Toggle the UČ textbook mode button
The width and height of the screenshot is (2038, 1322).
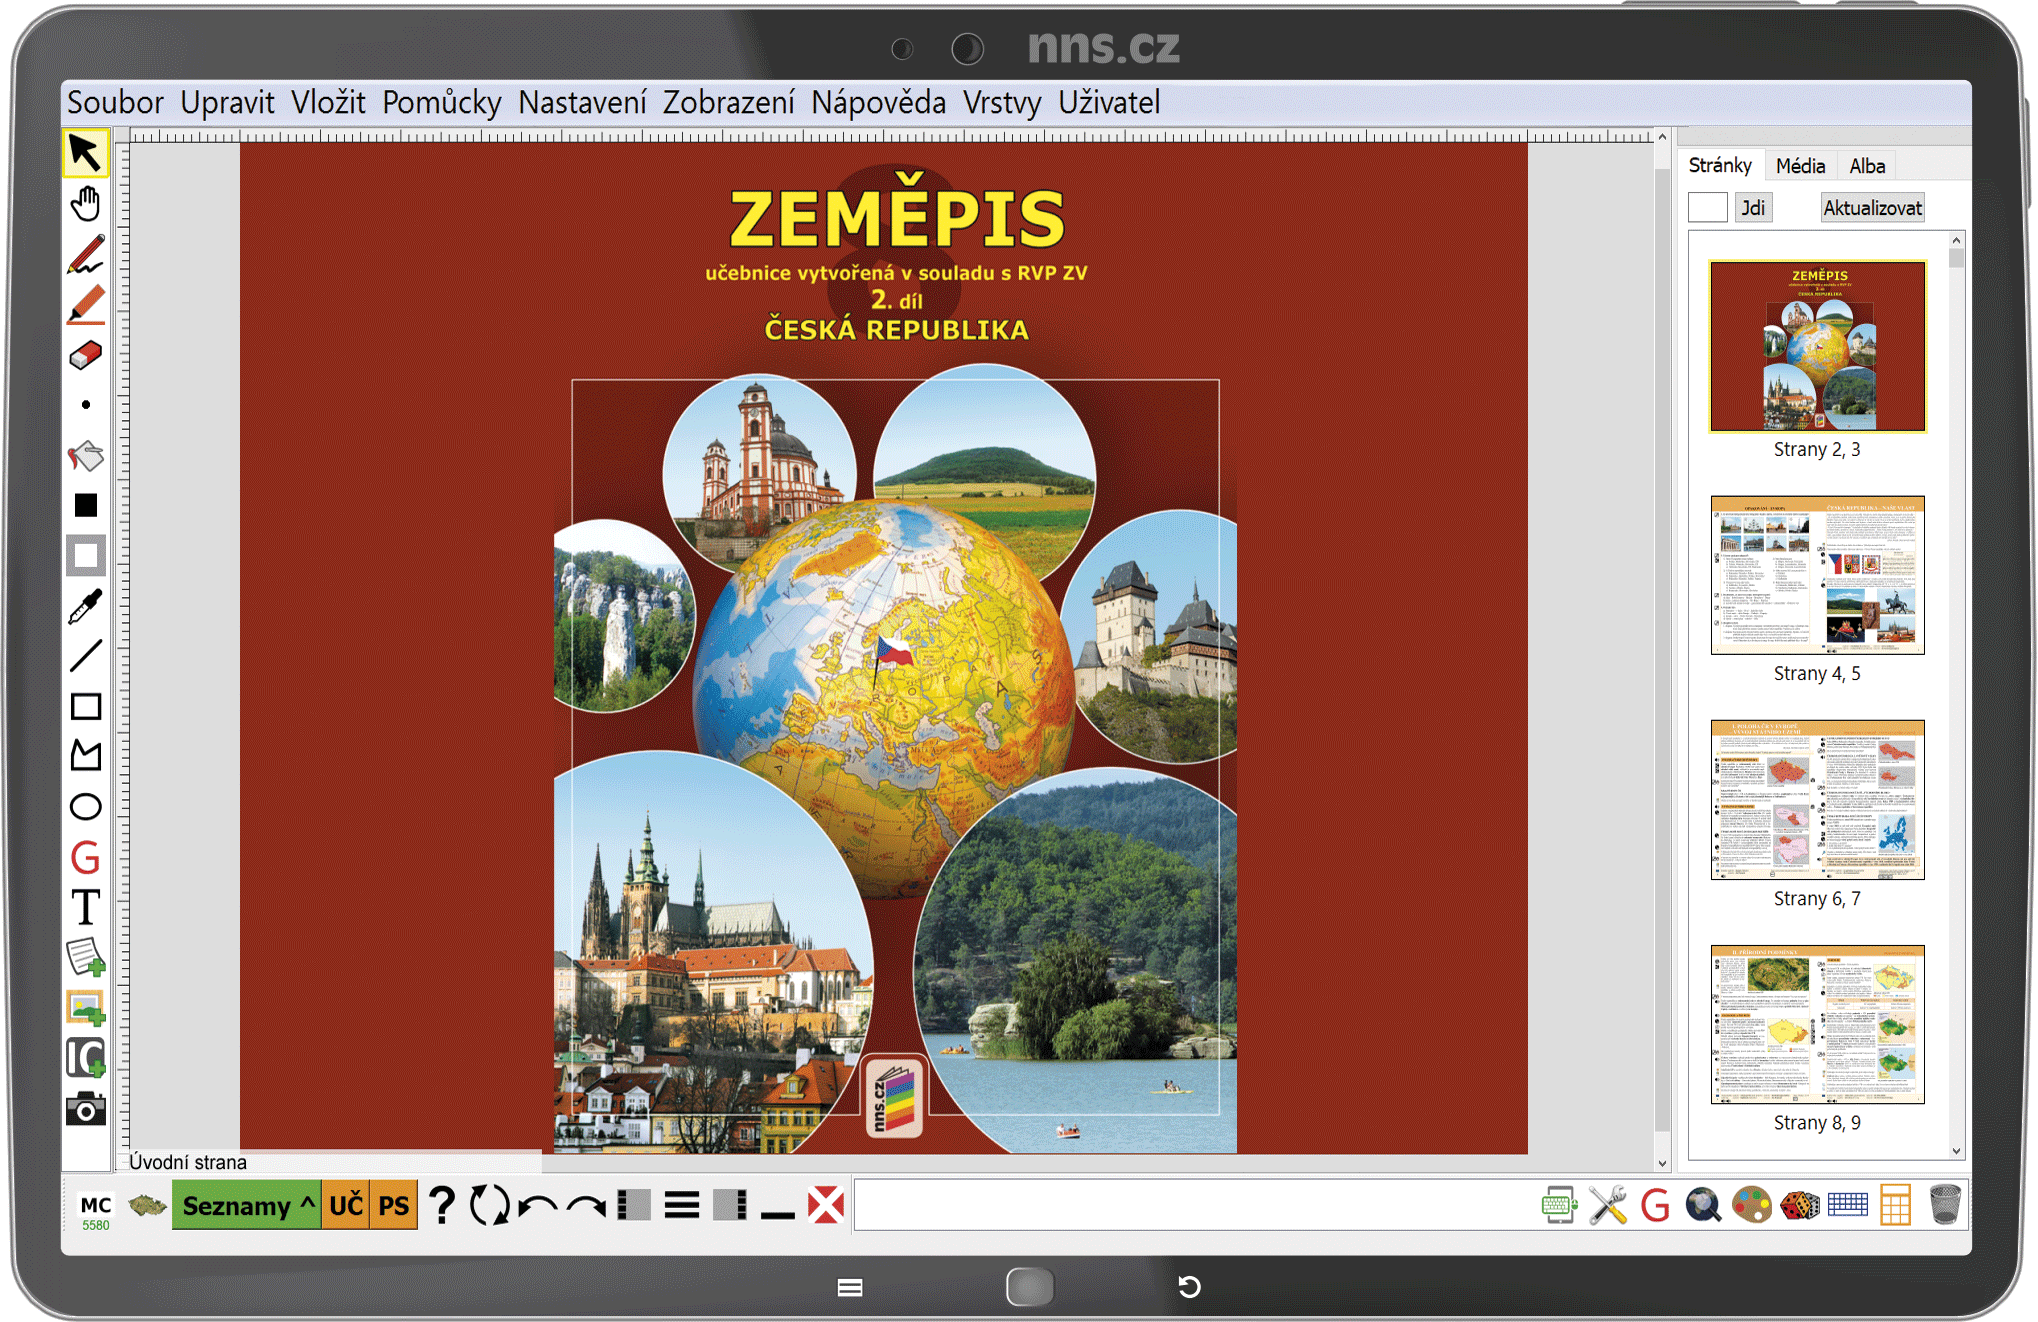pos(346,1206)
